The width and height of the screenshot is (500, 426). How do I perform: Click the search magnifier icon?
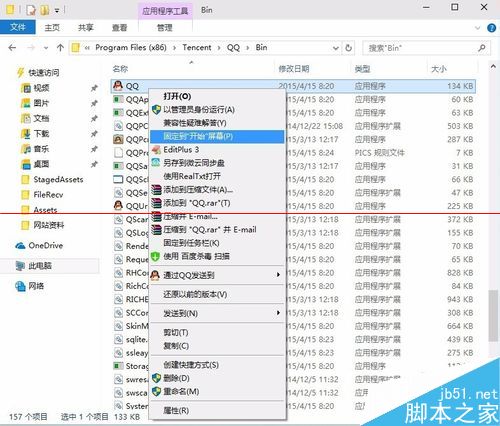[481, 48]
